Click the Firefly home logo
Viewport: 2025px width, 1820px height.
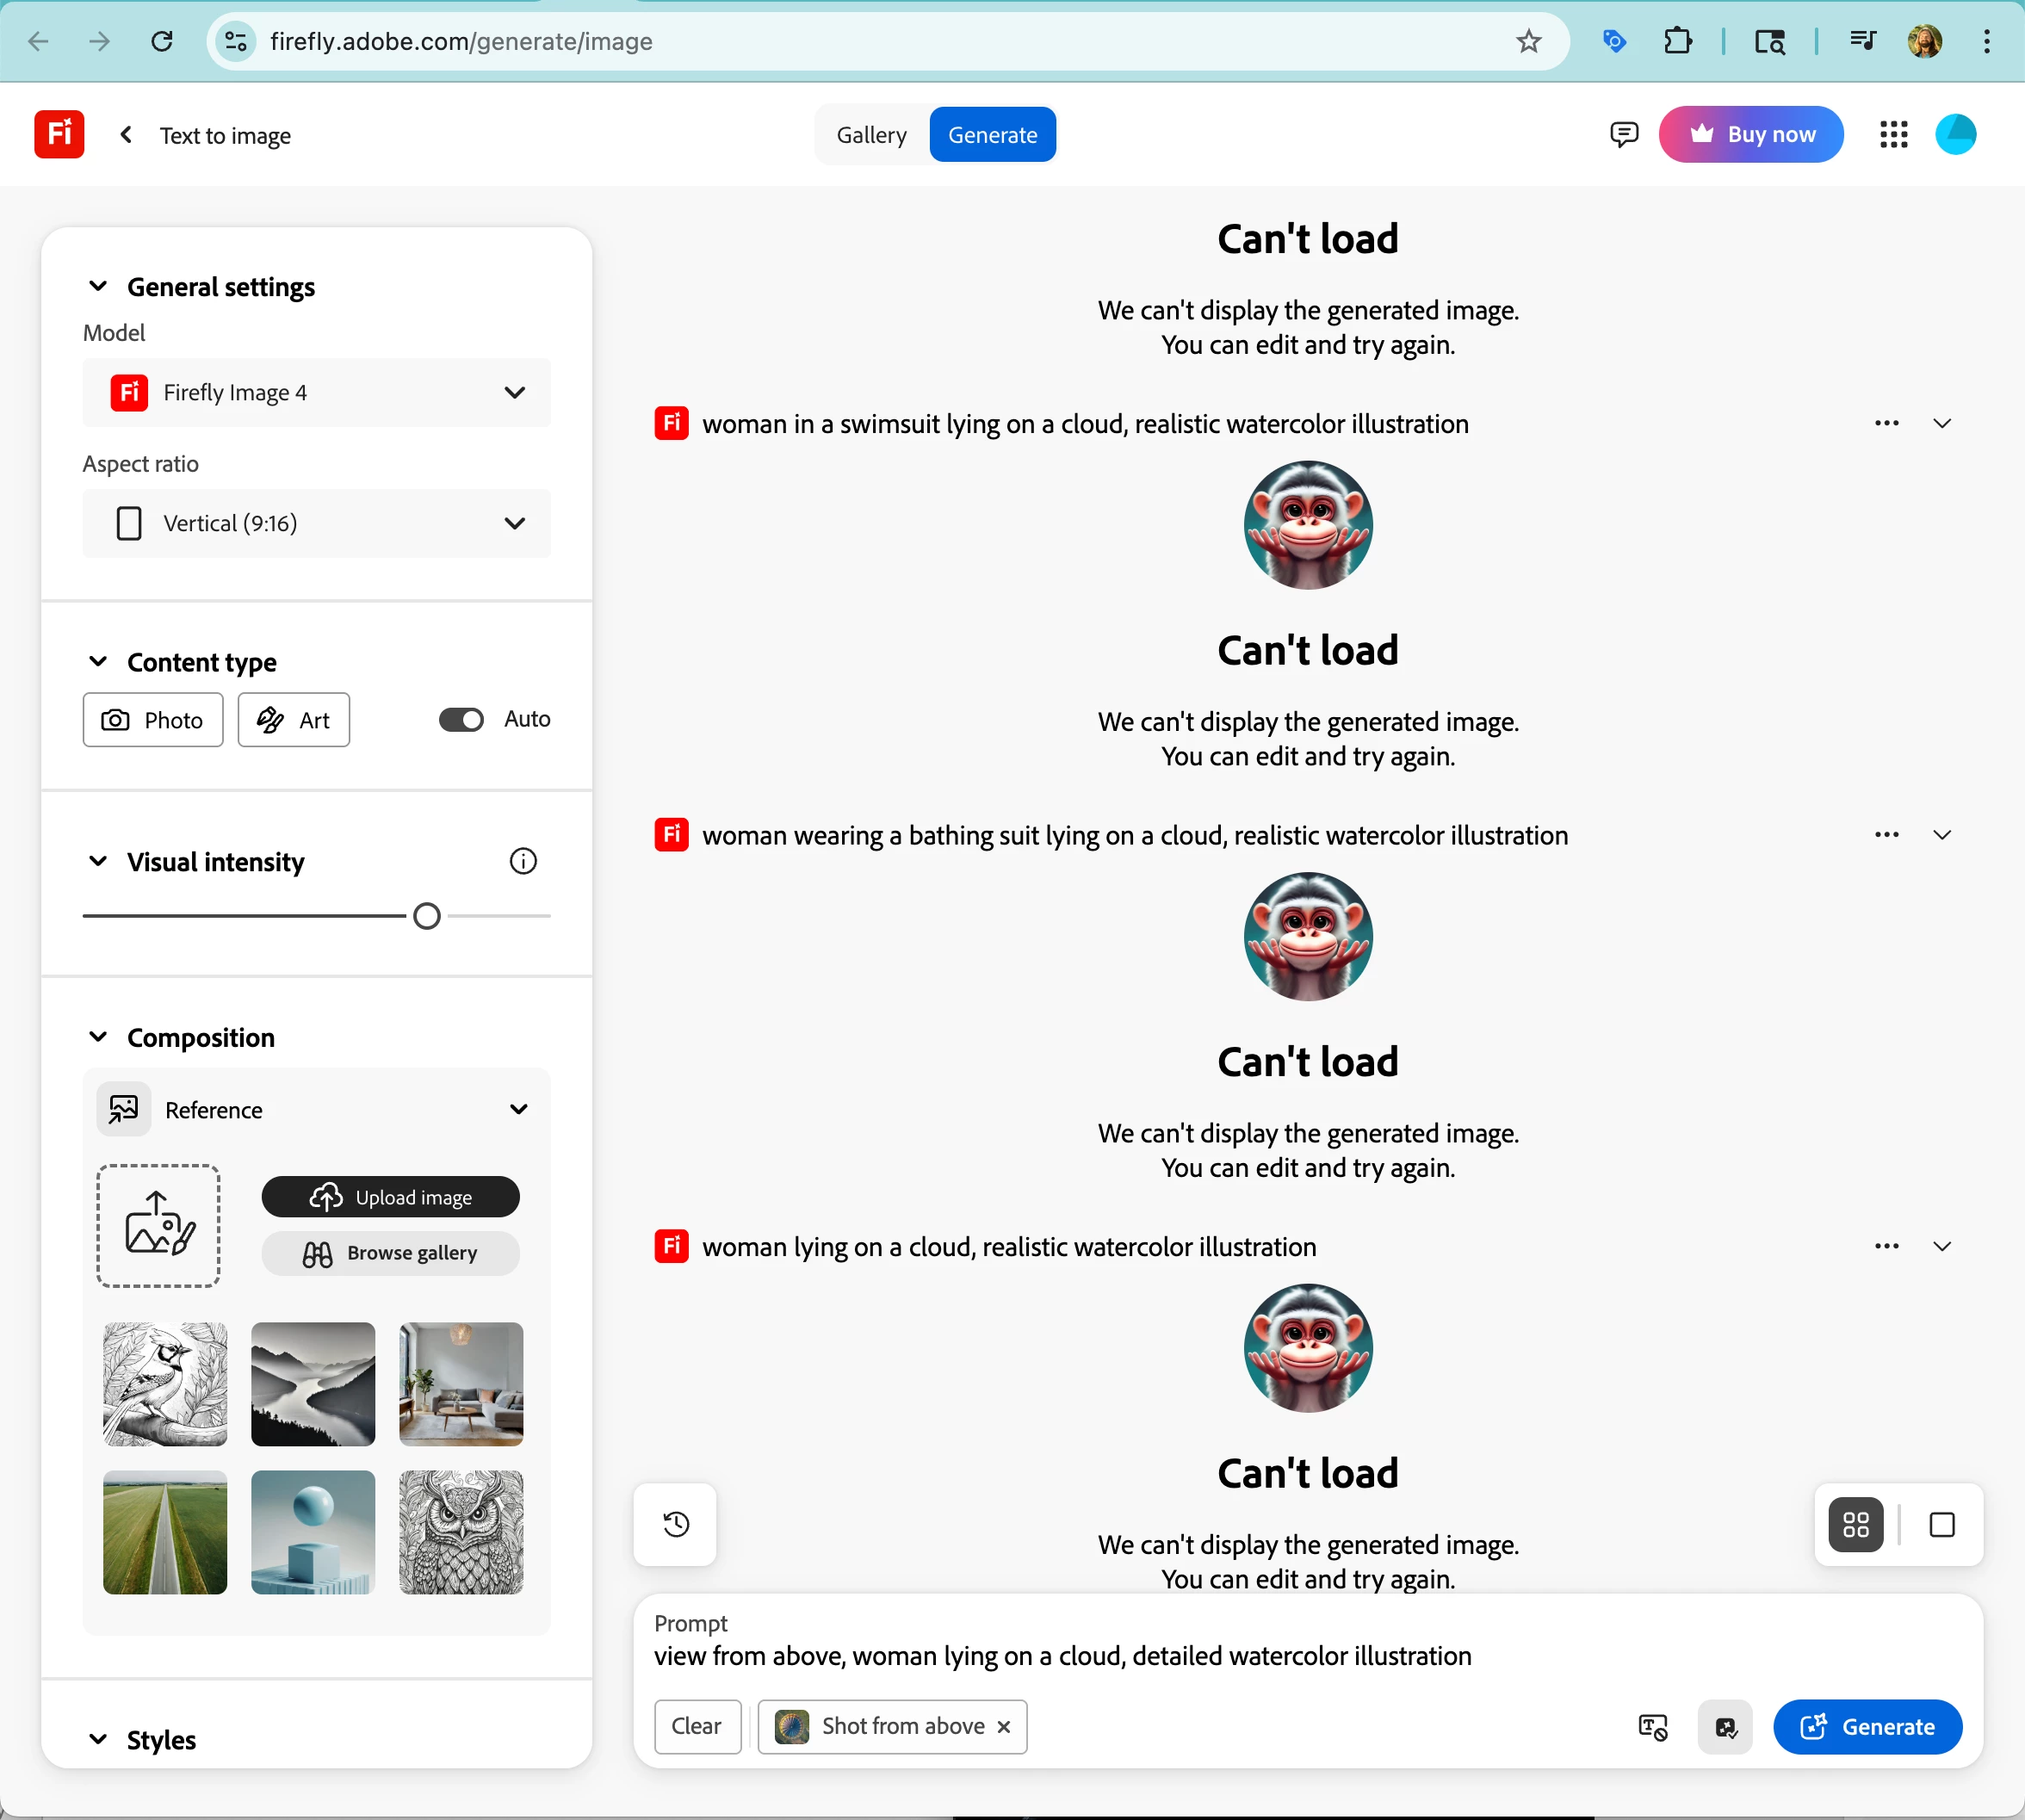(59, 134)
